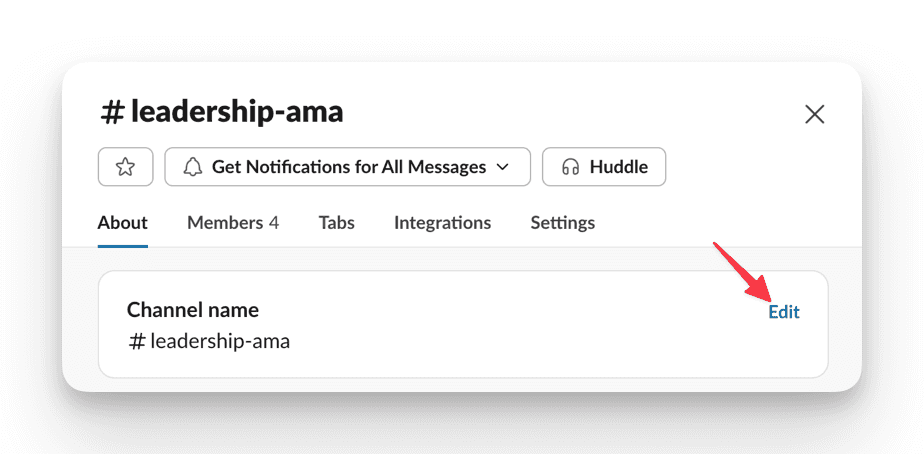Image resolution: width=924 pixels, height=454 pixels.
Task: Go to the Integrations tab
Action: [443, 223]
